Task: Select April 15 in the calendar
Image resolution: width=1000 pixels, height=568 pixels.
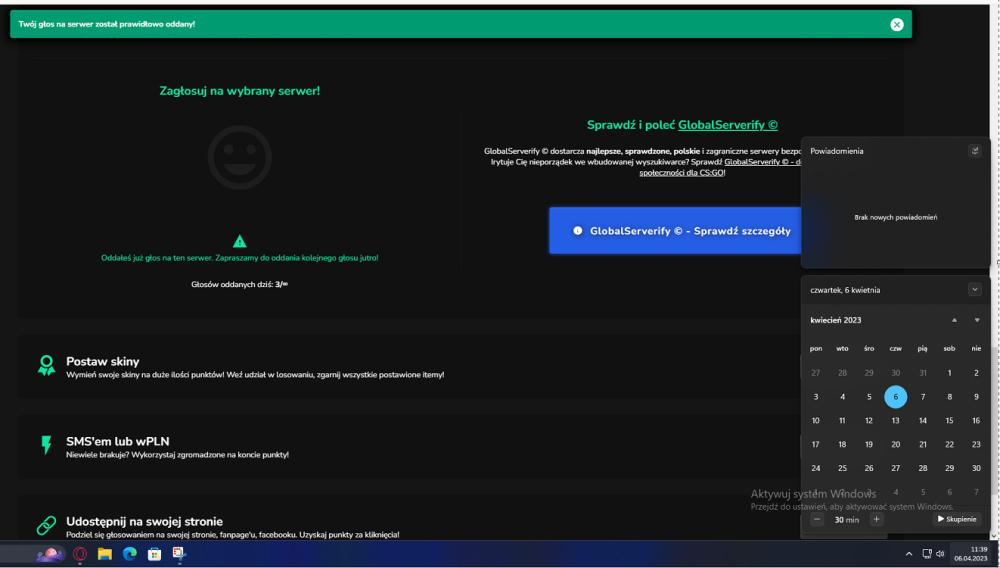Action: [x=949, y=421]
